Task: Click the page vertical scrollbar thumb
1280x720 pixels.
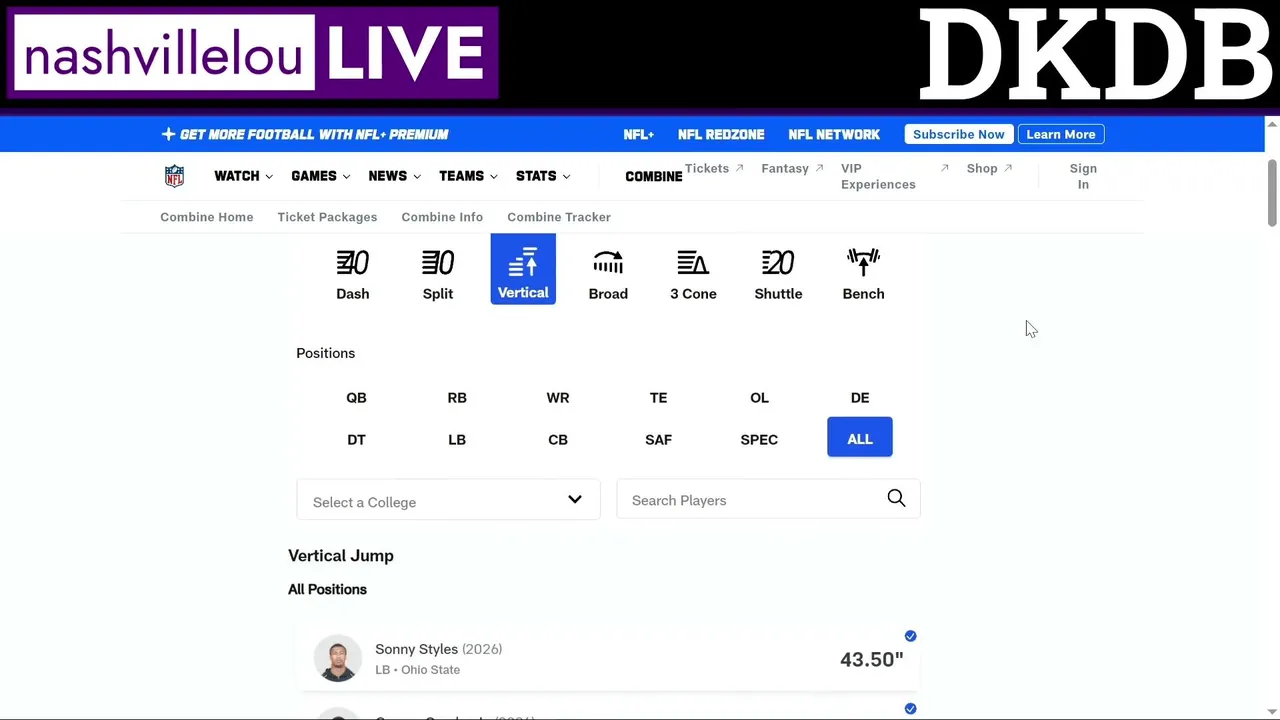Action: 1272,193
